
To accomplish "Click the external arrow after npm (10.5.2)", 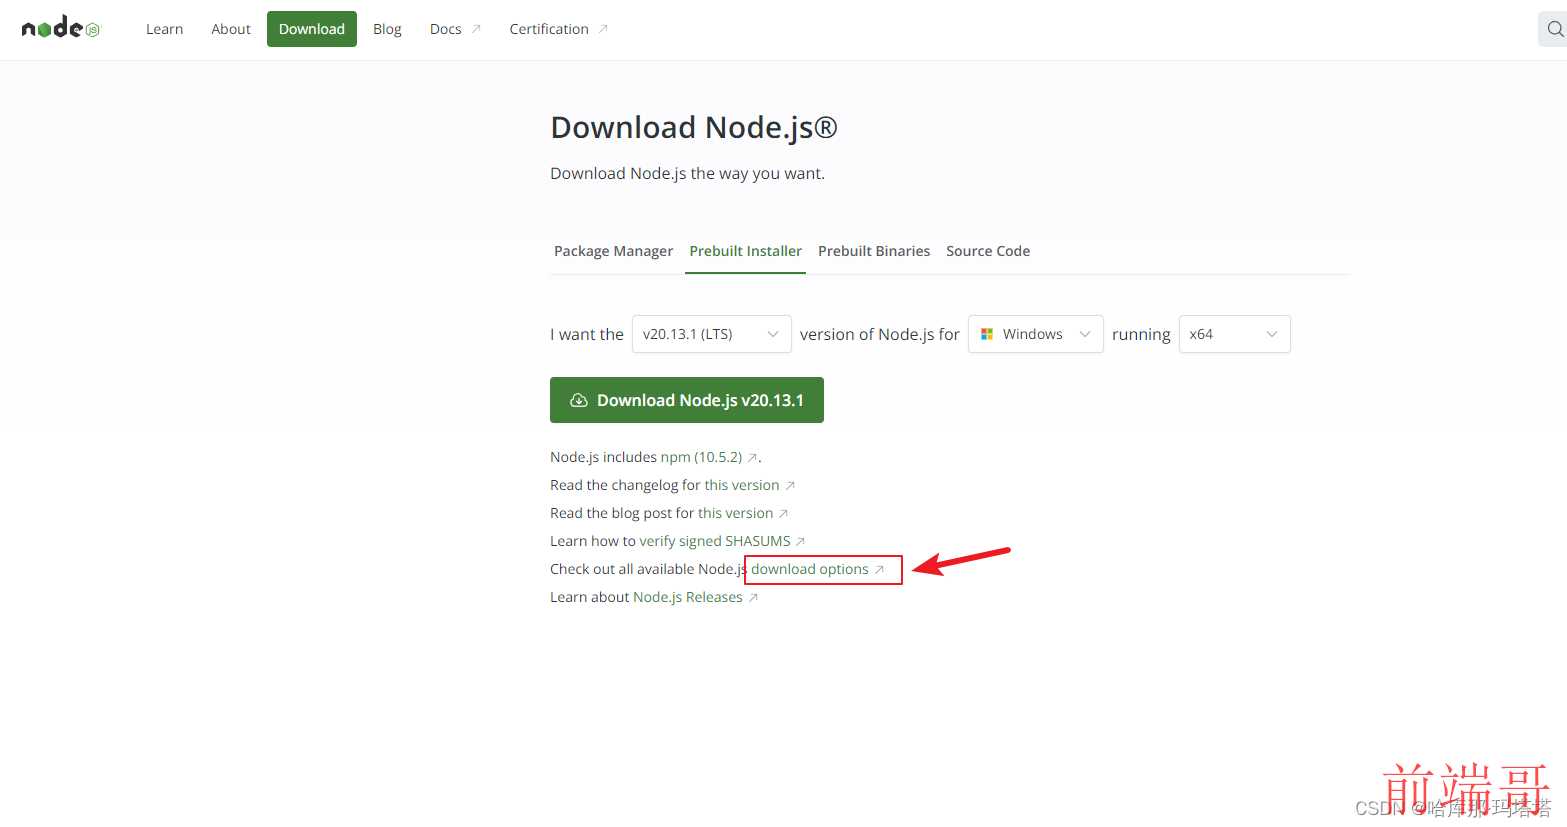I will point(752,458).
